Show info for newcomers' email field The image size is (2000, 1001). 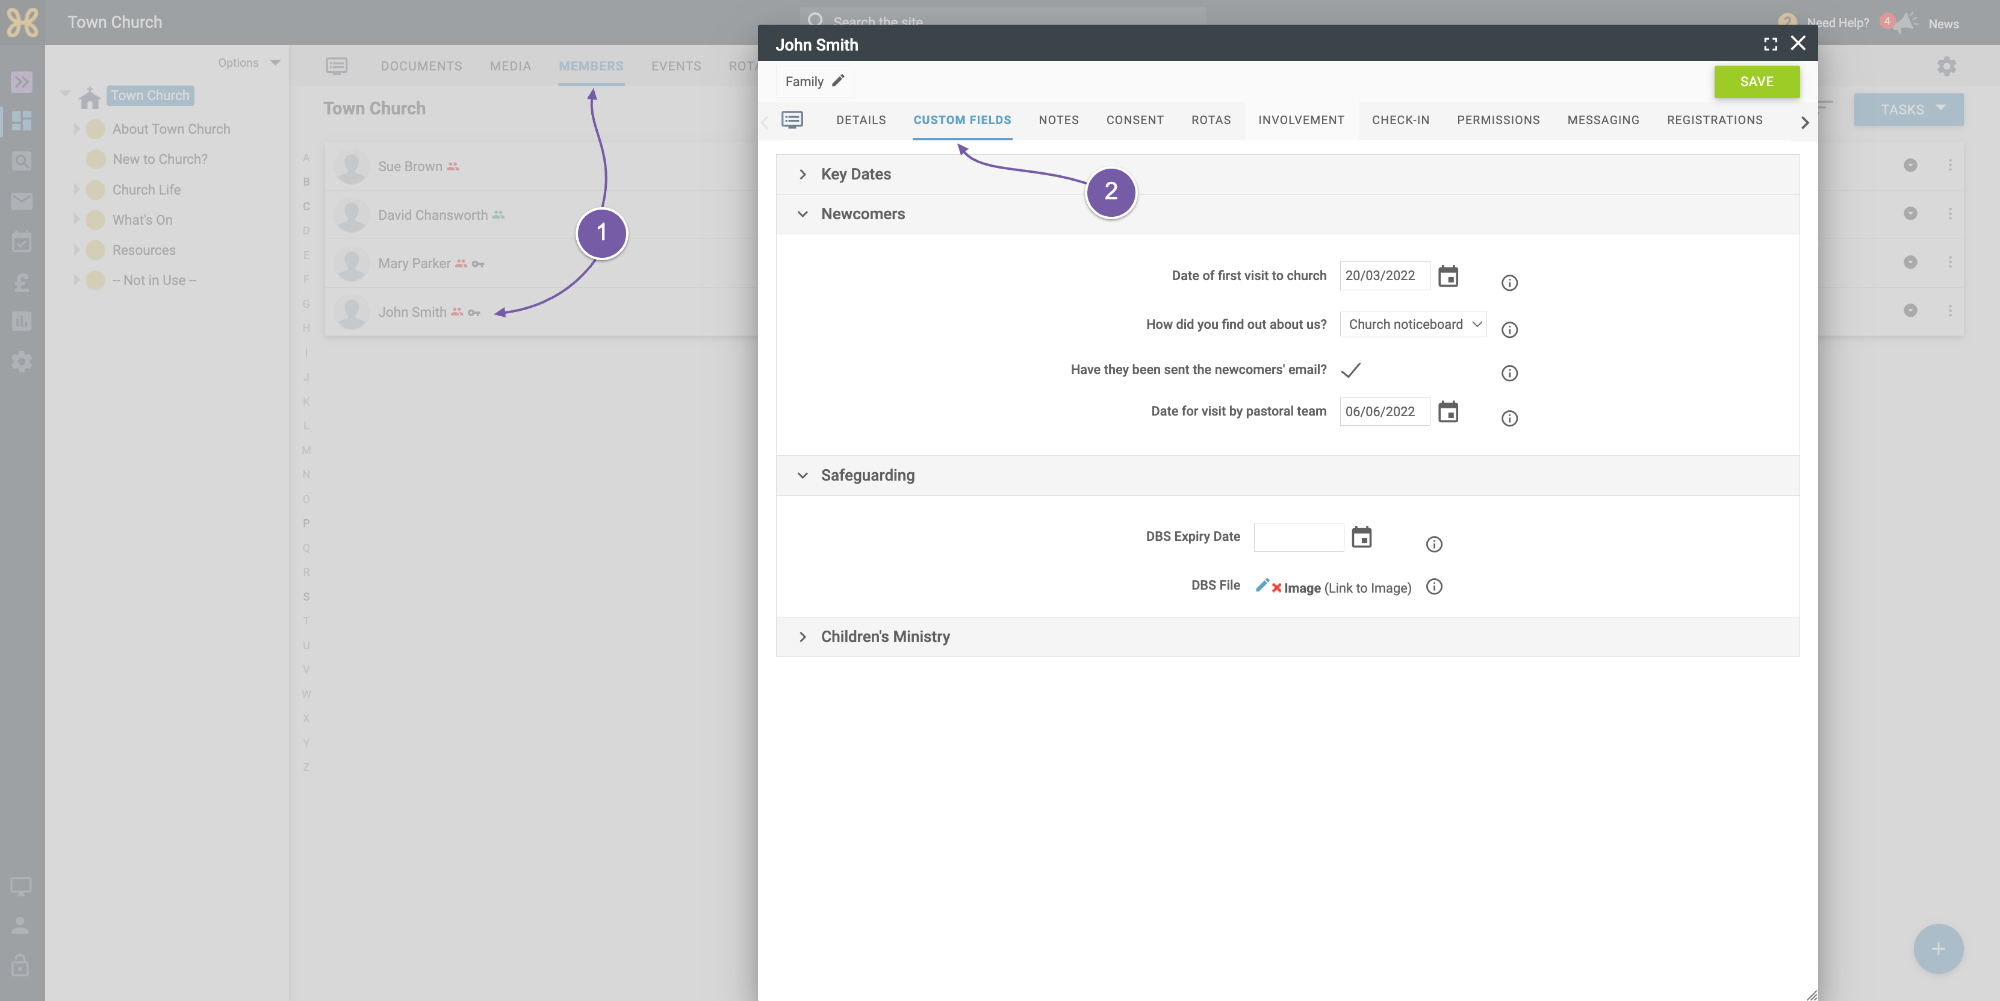(x=1510, y=373)
